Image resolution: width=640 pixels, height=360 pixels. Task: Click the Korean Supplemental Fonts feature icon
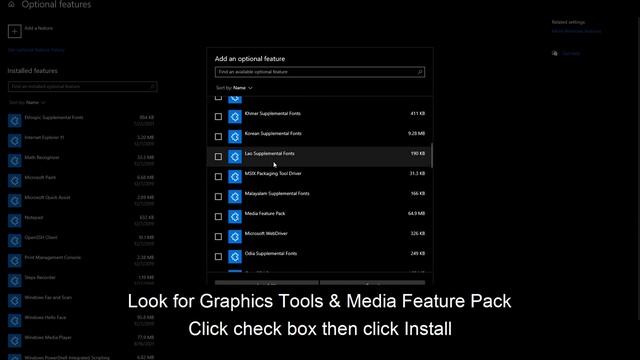235,137
